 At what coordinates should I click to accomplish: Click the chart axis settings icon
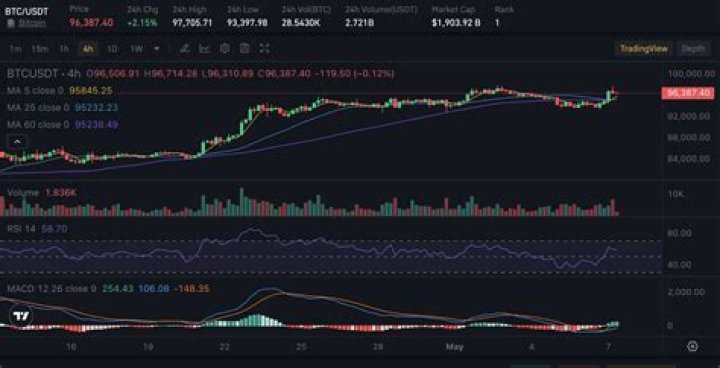693,346
